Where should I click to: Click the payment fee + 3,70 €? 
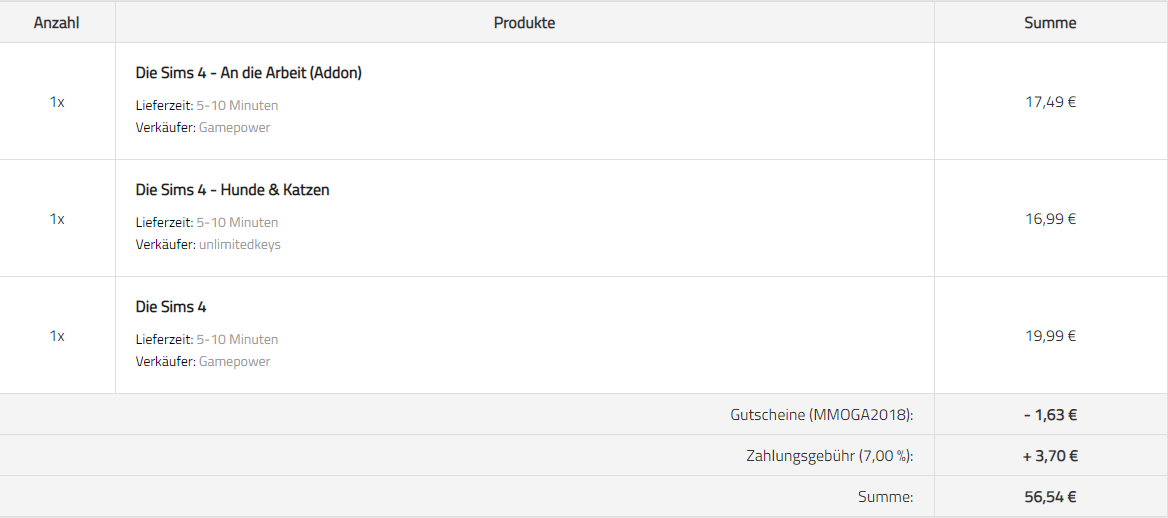click(x=1050, y=456)
